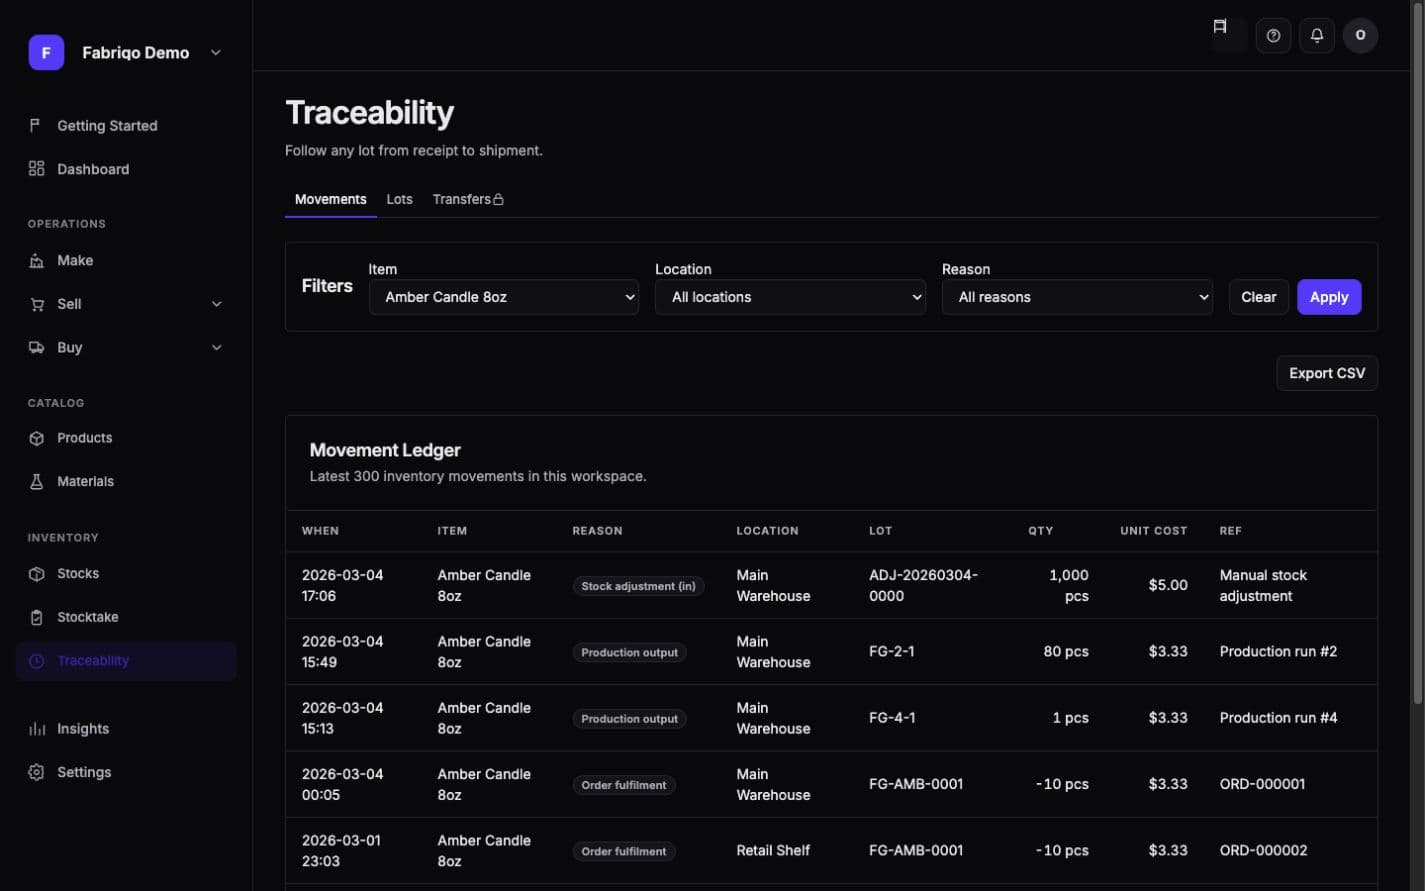Image resolution: width=1425 pixels, height=891 pixels.
Task: Switch to the Movements tab
Action: point(330,199)
